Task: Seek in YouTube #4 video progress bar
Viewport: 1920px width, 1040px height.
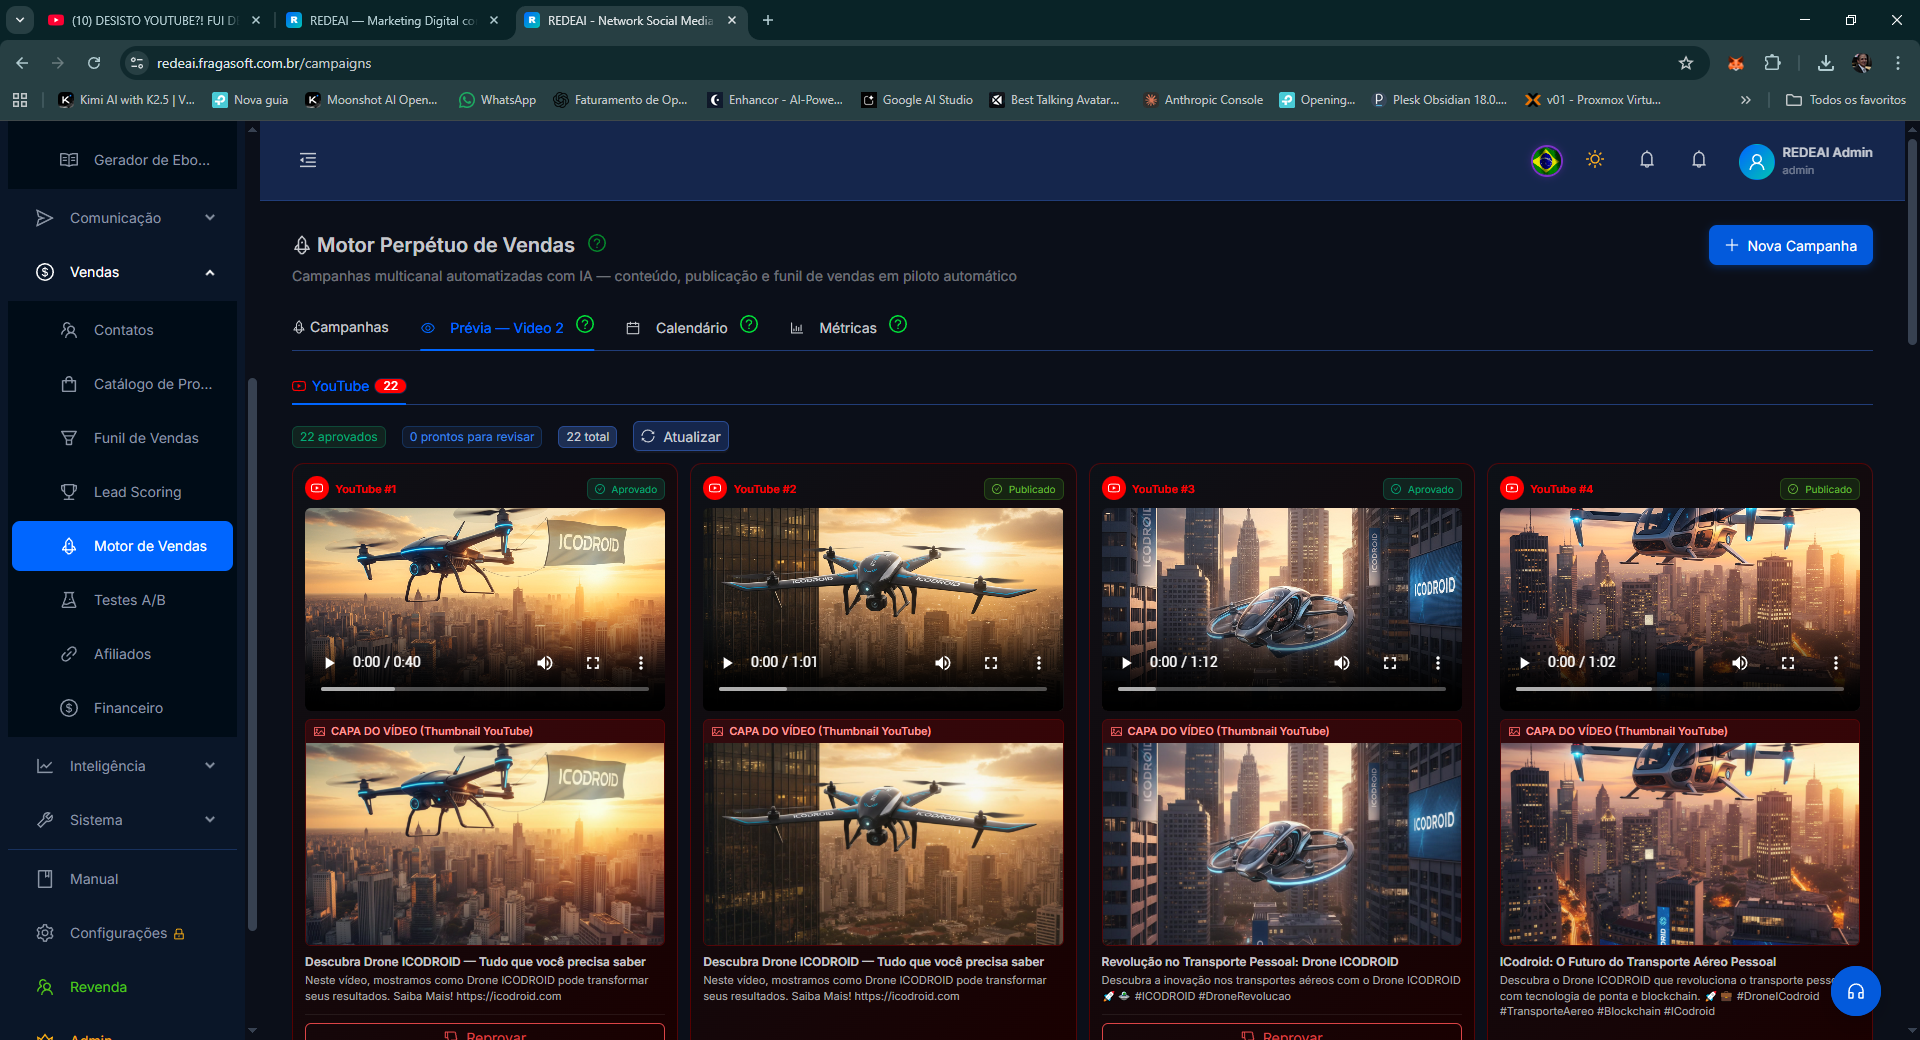Action: [1680, 689]
